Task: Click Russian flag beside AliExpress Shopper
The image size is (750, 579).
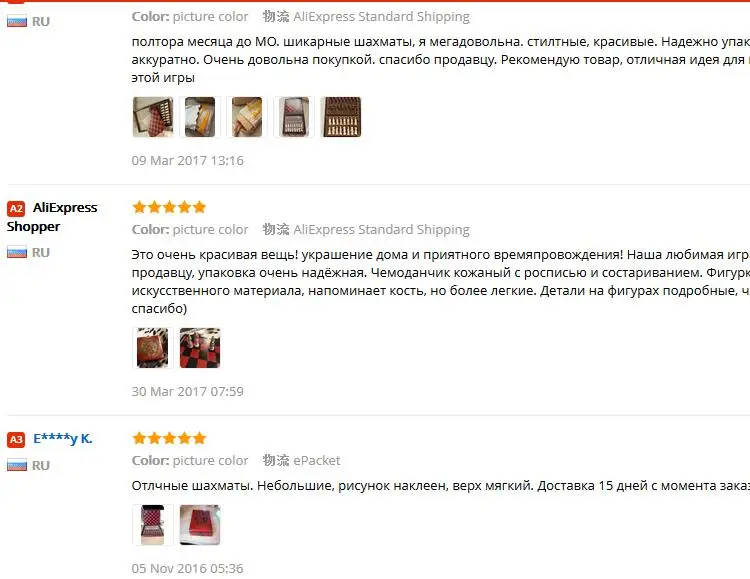Action: pyautogui.click(x=17, y=252)
